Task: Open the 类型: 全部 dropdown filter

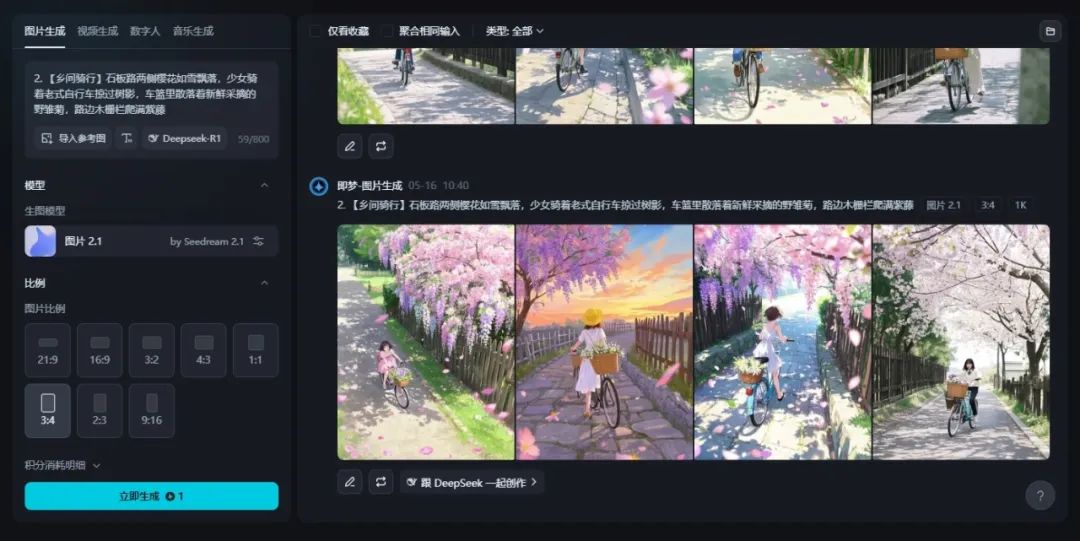Action: tap(514, 31)
